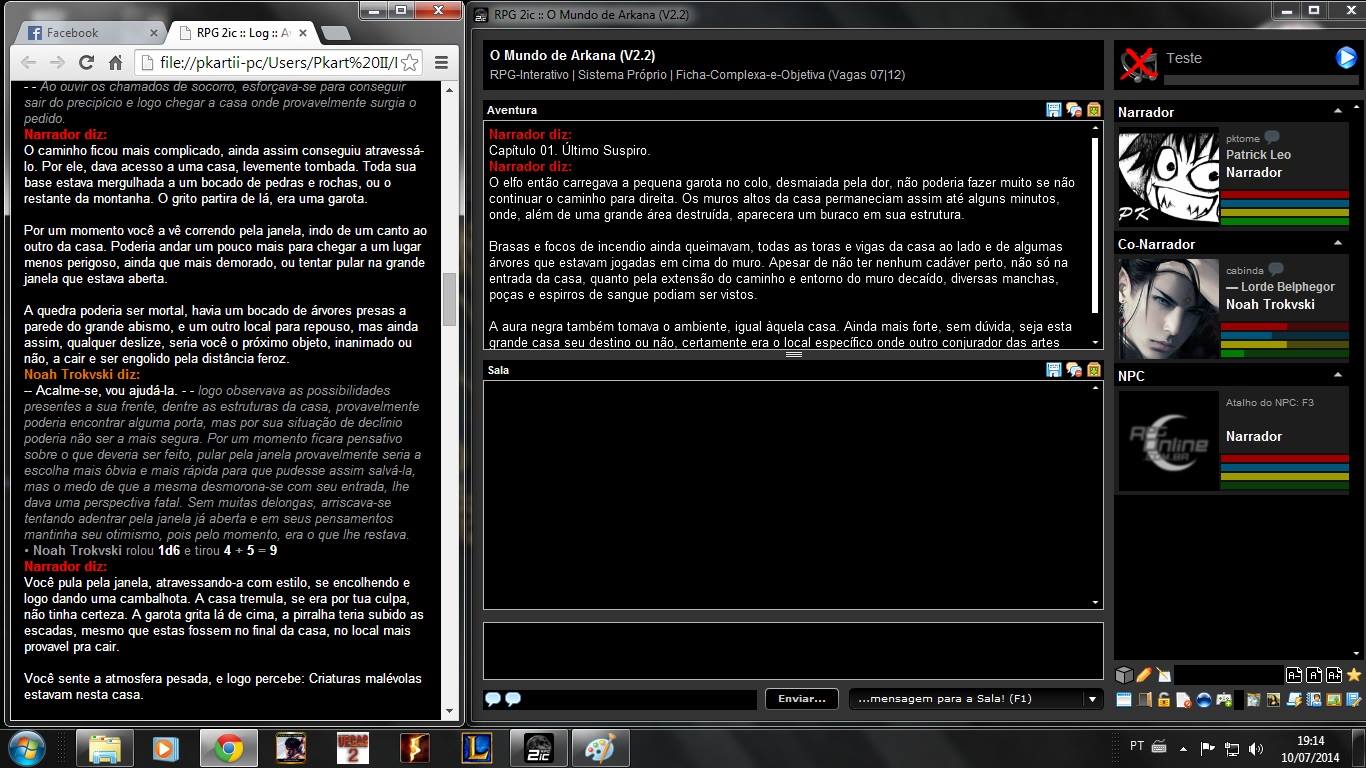
Task: Decrease font size with A- icon
Action: pyautogui.click(x=1294, y=675)
